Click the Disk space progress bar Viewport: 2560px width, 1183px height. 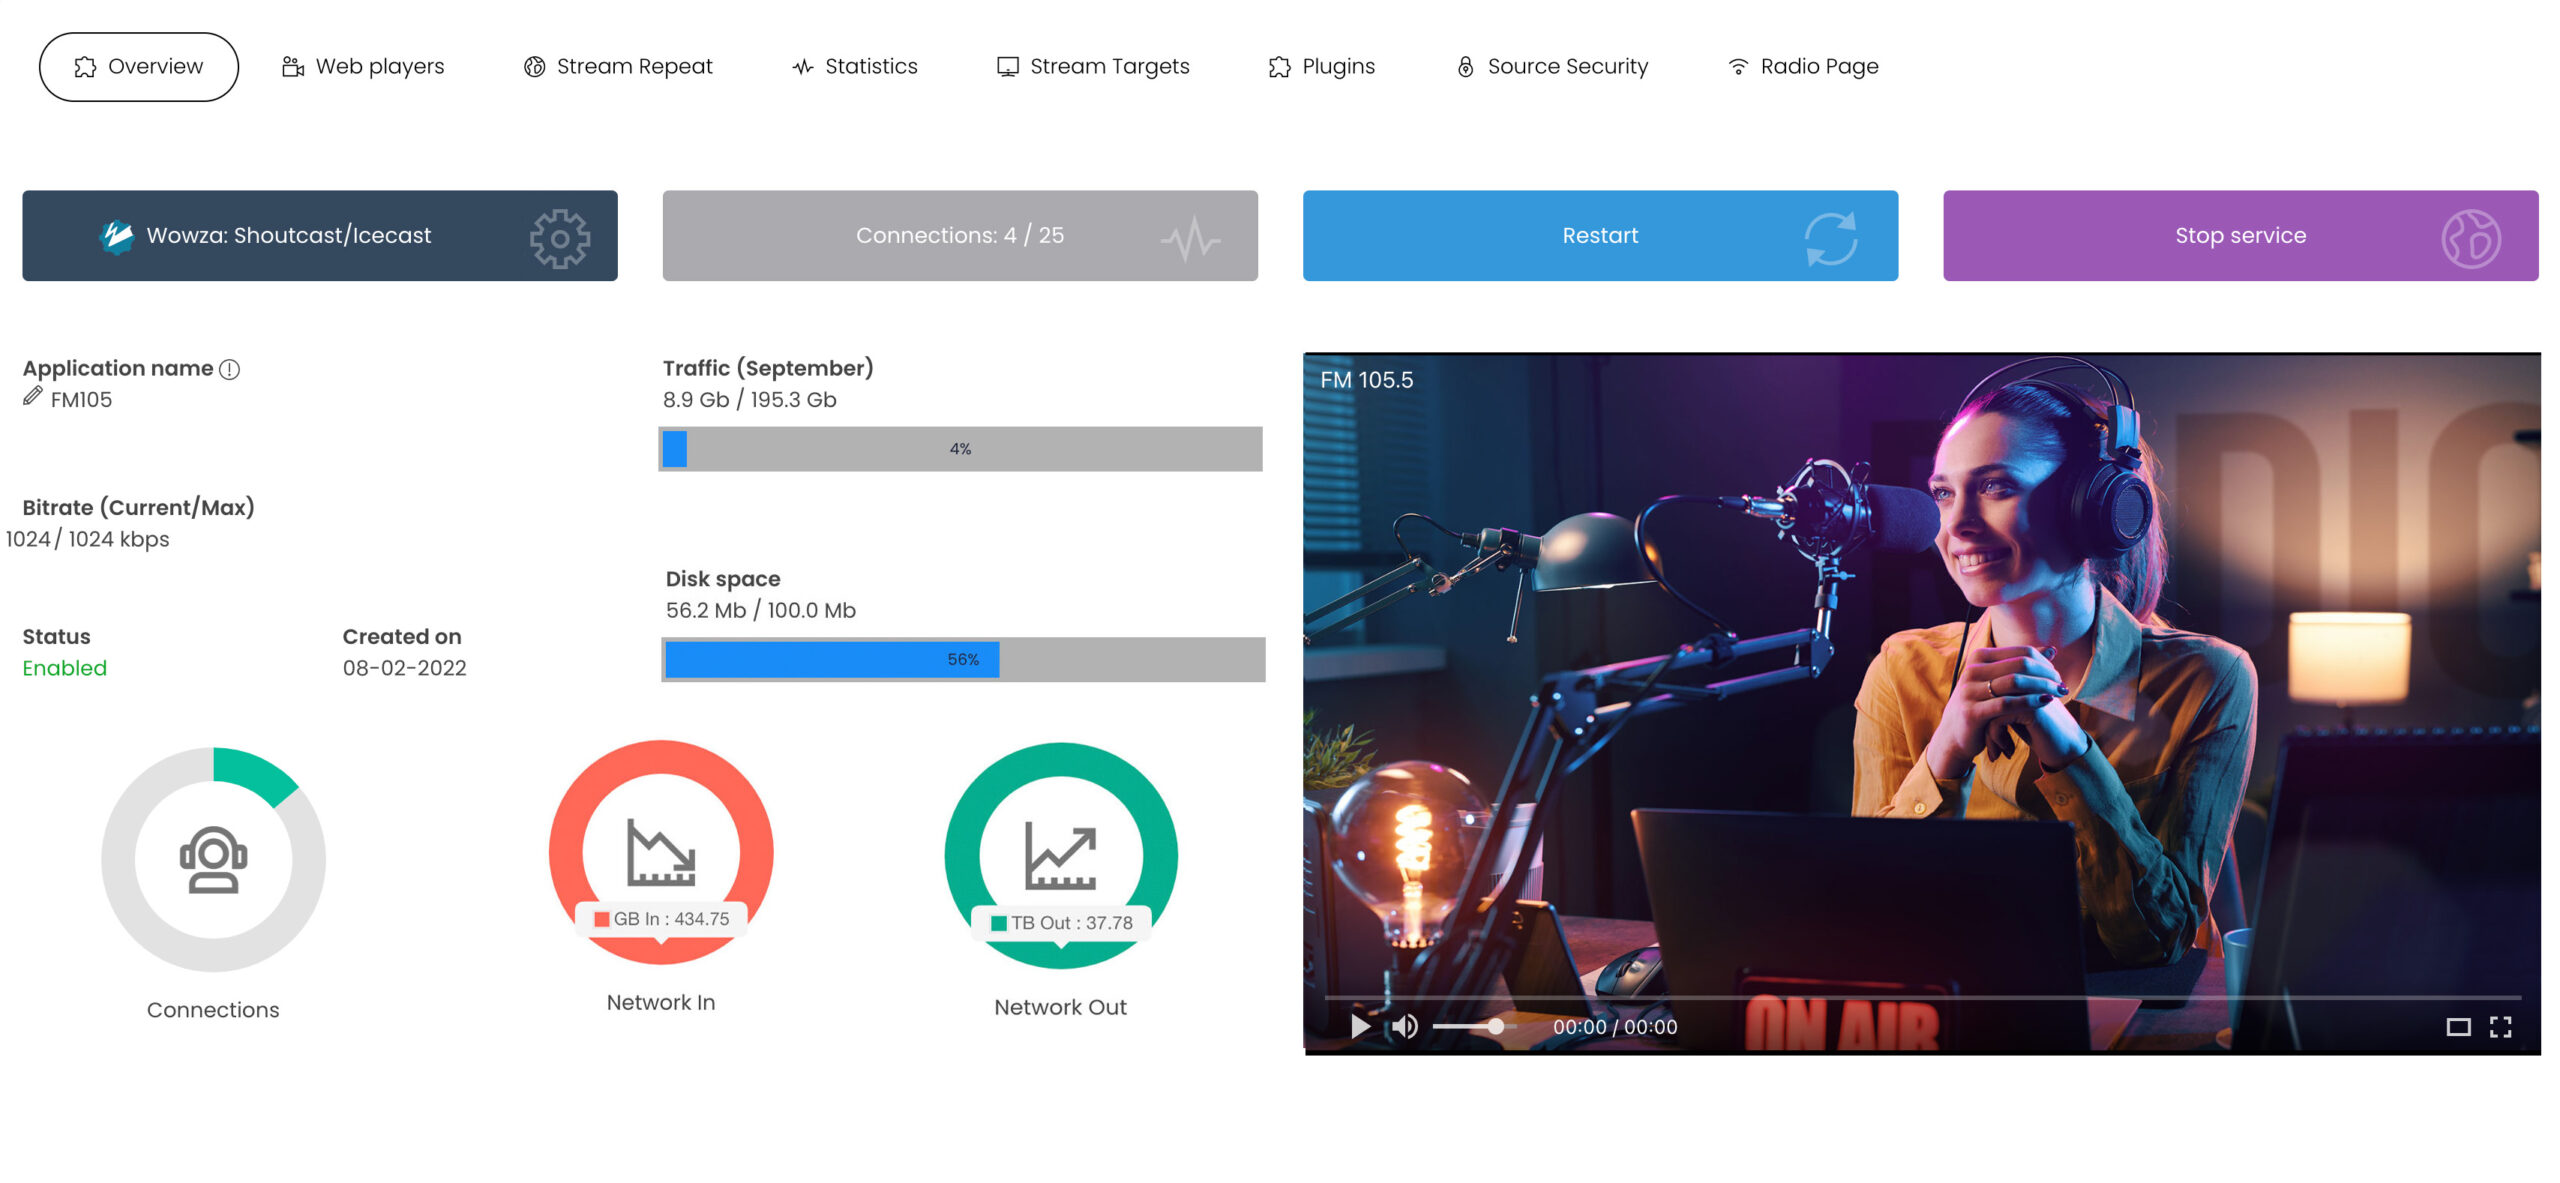click(x=963, y=659)
